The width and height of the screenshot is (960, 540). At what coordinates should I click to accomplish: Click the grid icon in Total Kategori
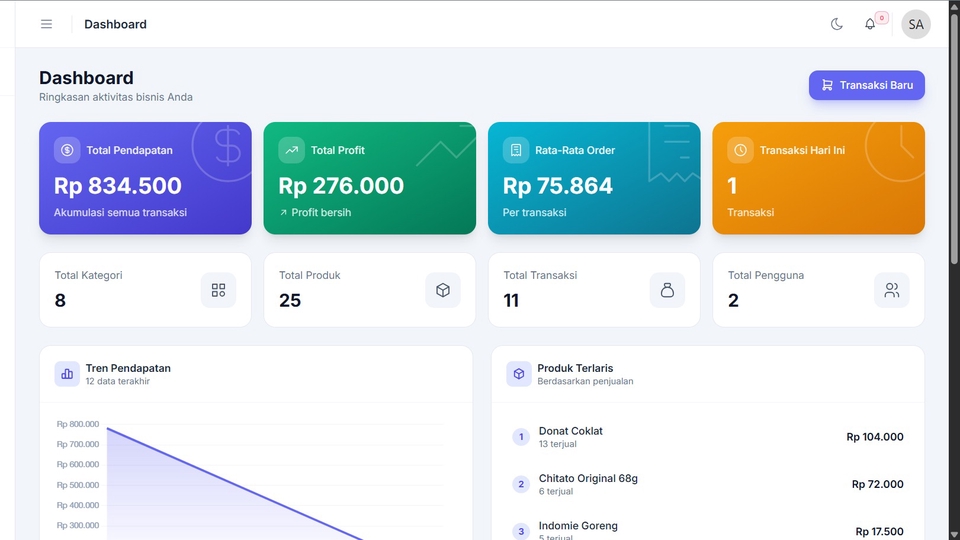point(219,290)
